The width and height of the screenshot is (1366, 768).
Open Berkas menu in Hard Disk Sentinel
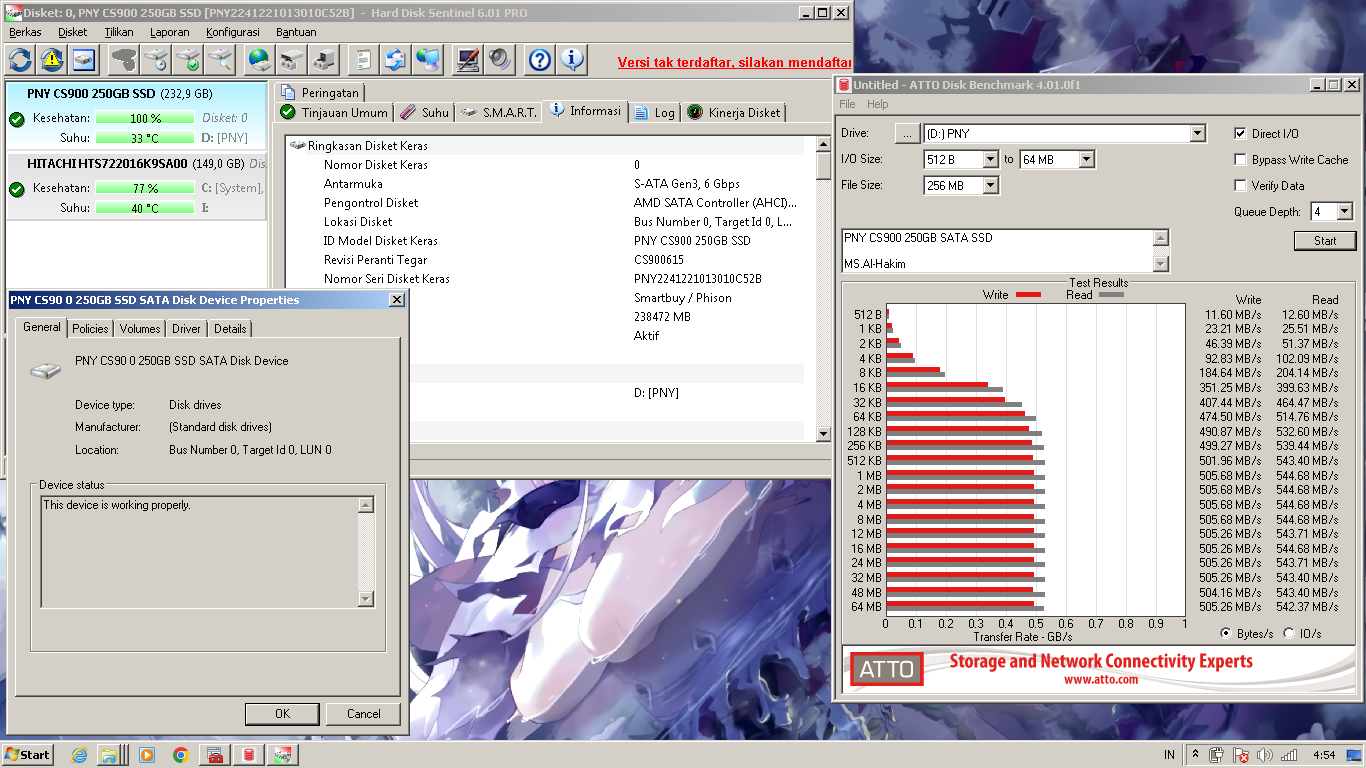pos(25,32)
